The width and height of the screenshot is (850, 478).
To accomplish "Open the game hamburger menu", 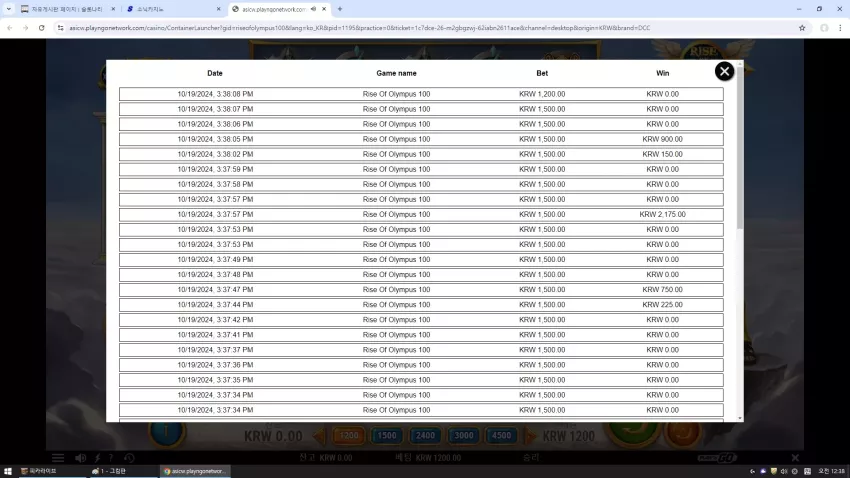I will [x=58, y=458].
